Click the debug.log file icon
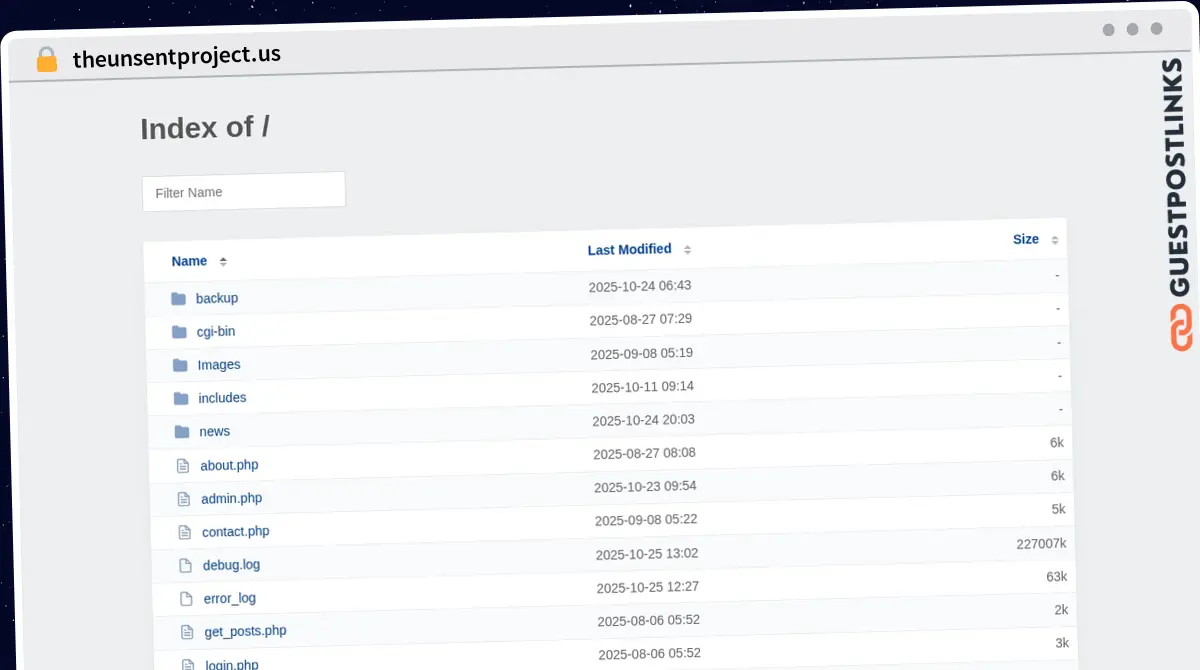1200x670 pixels. coord(185,565)
